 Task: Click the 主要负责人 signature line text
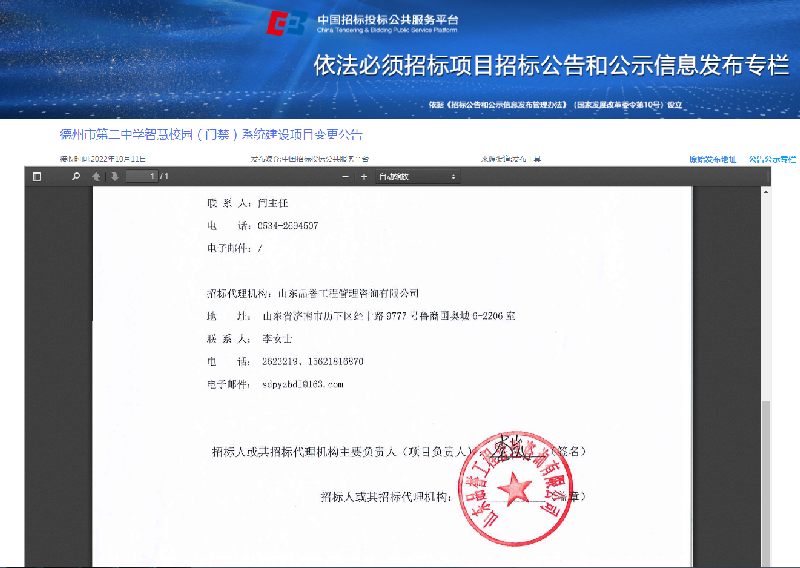(x=398, y=451)
